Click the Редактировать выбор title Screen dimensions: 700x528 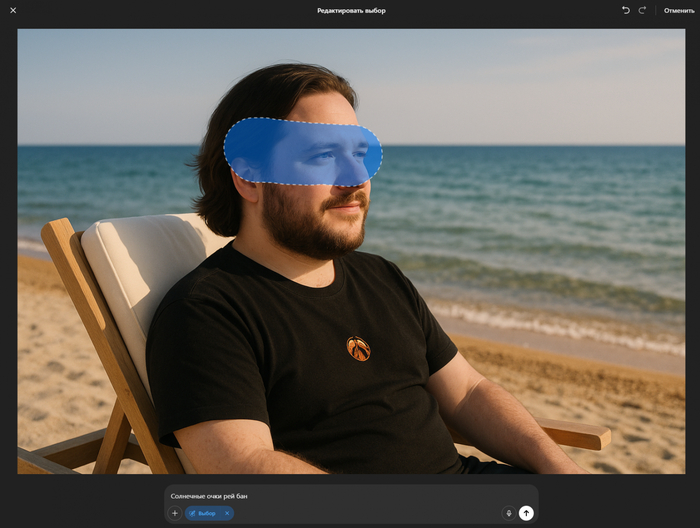coord(351,10)
